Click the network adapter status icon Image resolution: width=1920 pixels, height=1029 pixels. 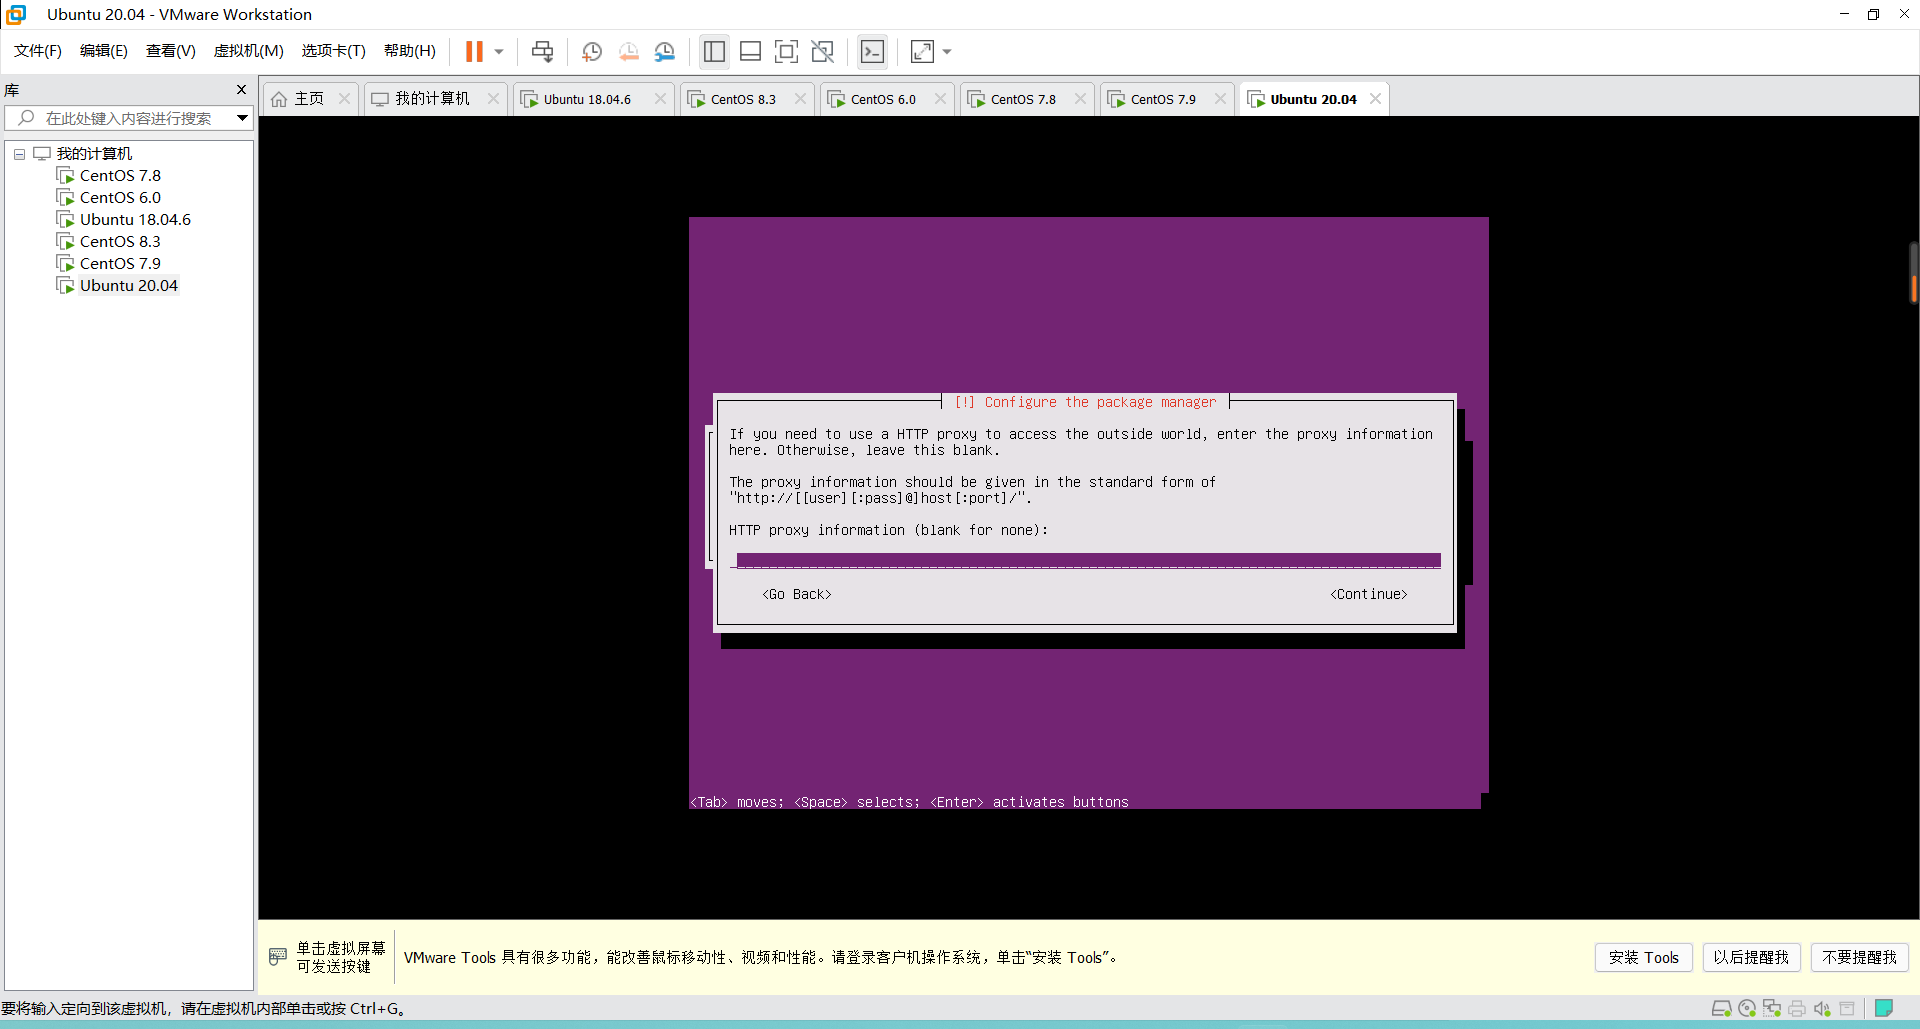tap(1772, 1008)
